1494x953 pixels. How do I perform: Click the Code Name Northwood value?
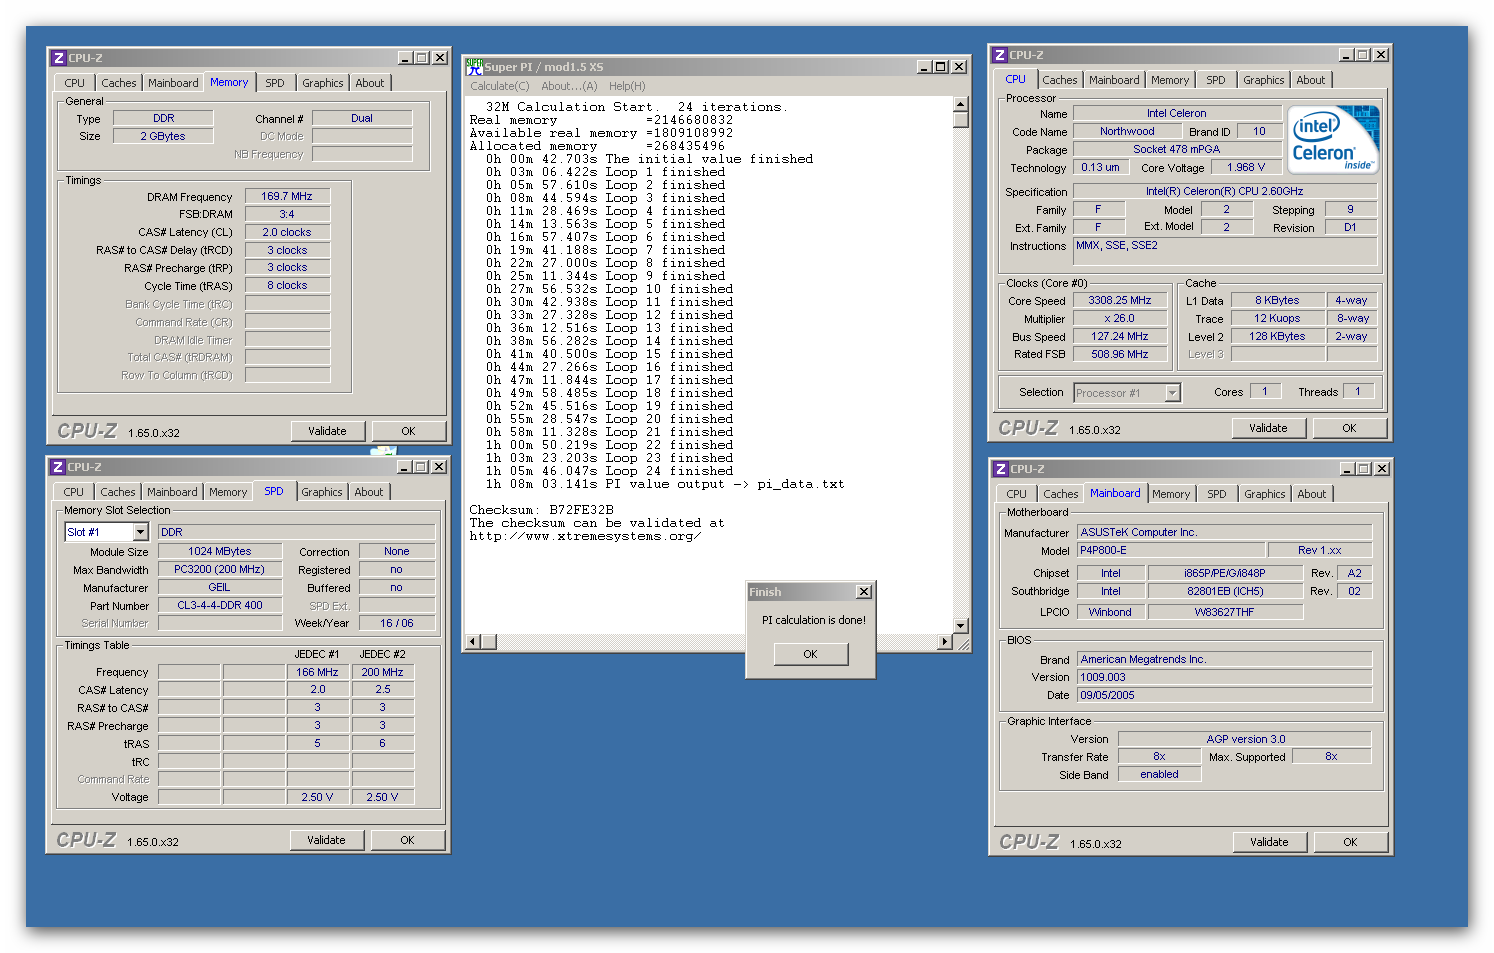point(1127,131)
